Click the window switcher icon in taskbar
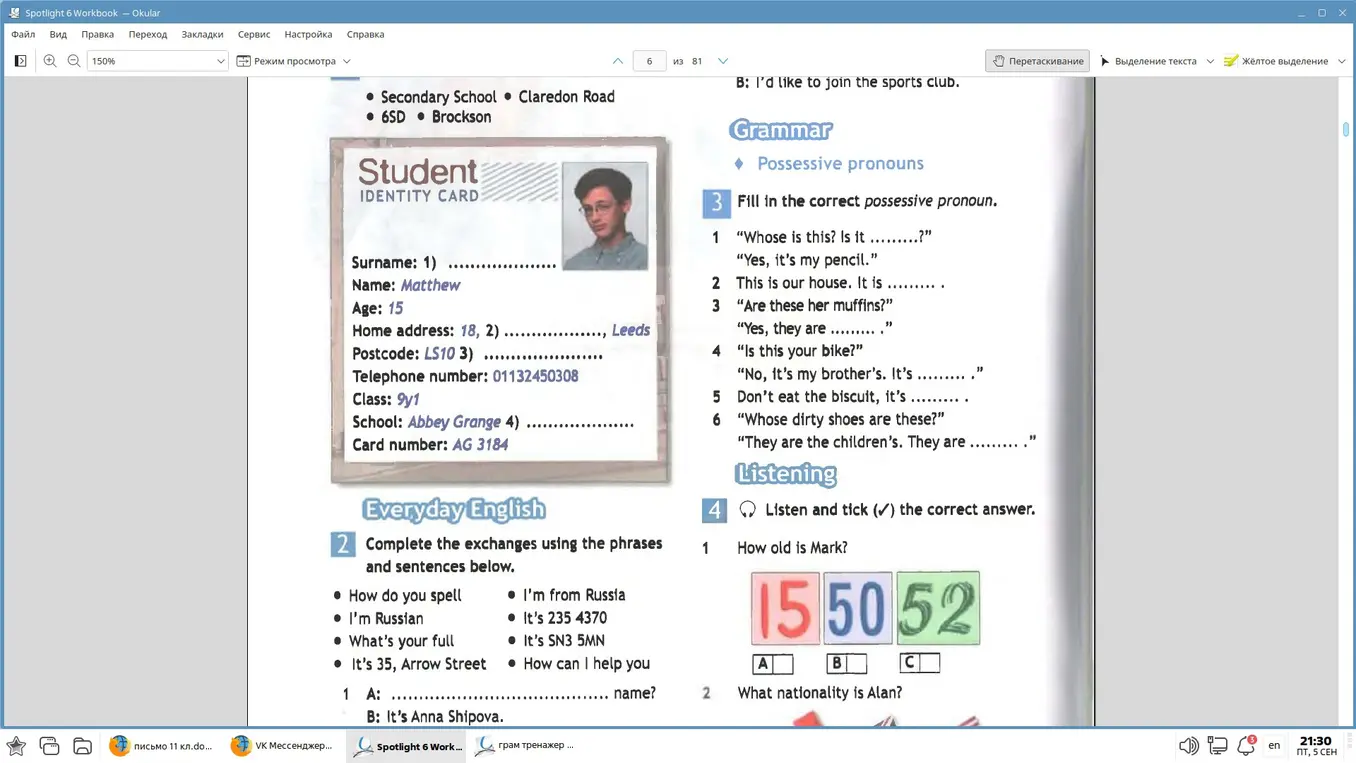 coord(49,745)
